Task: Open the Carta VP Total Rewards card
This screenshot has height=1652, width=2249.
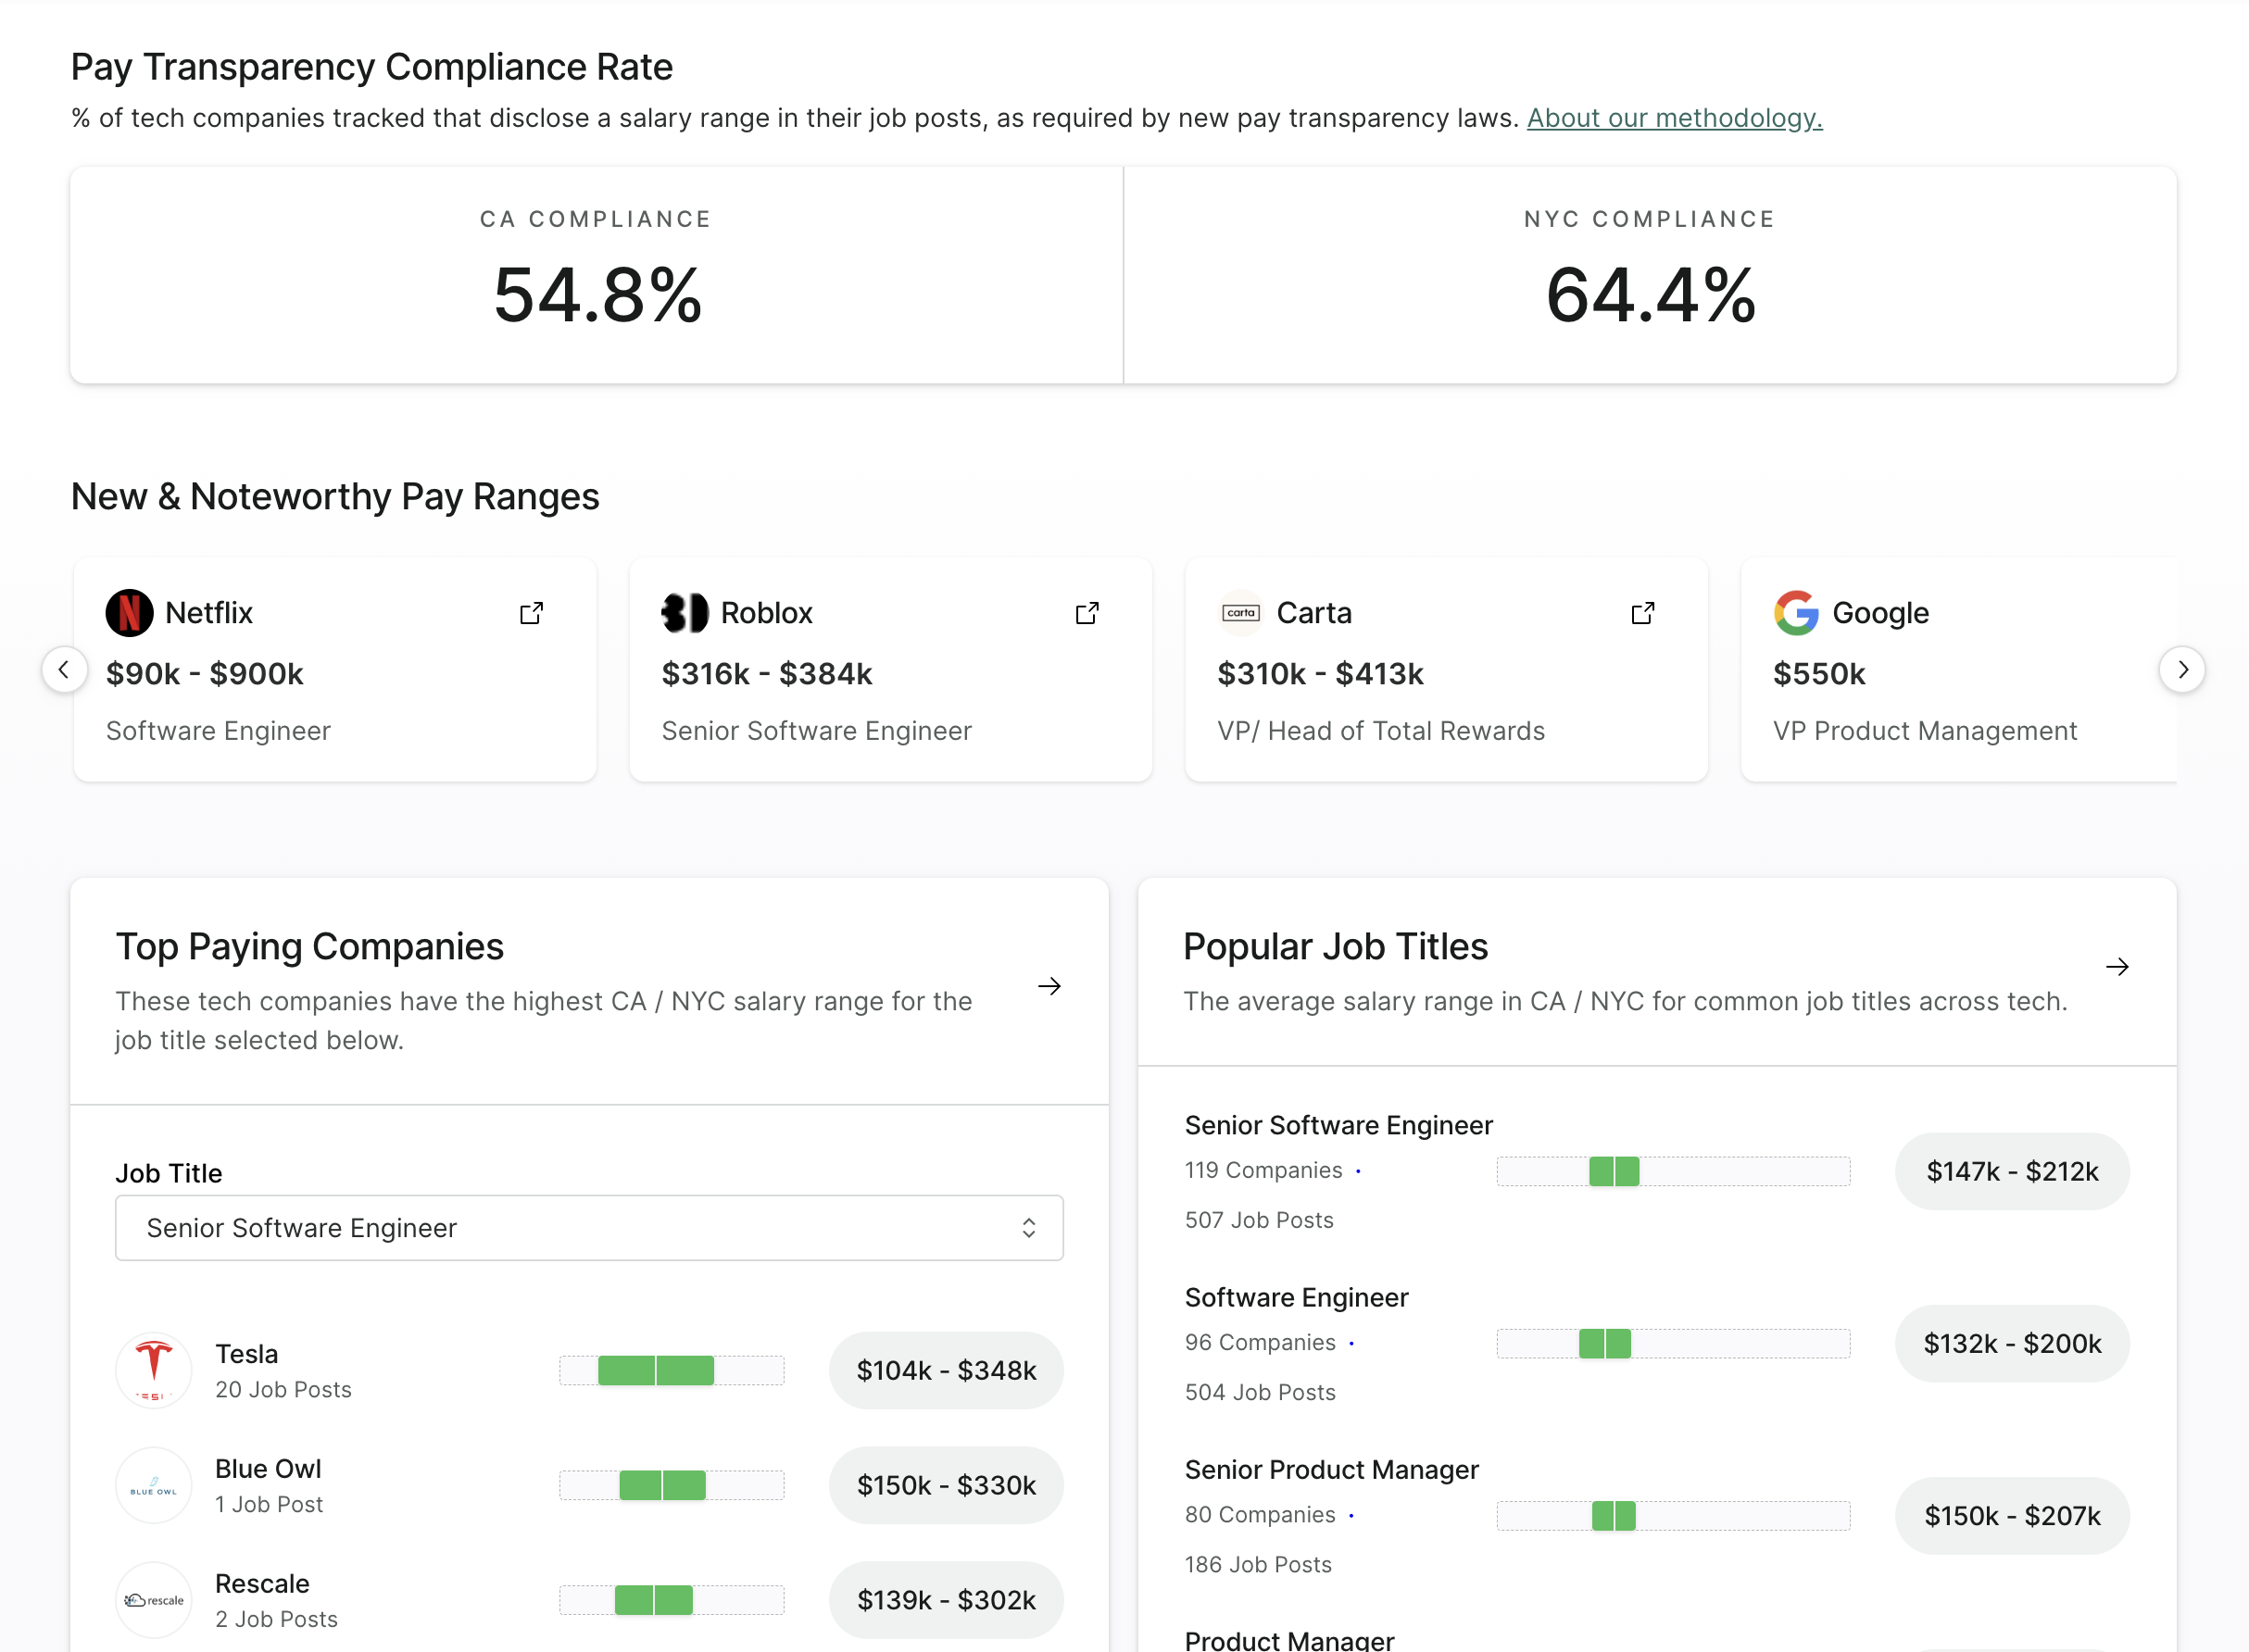Action: coord(1446,670)
